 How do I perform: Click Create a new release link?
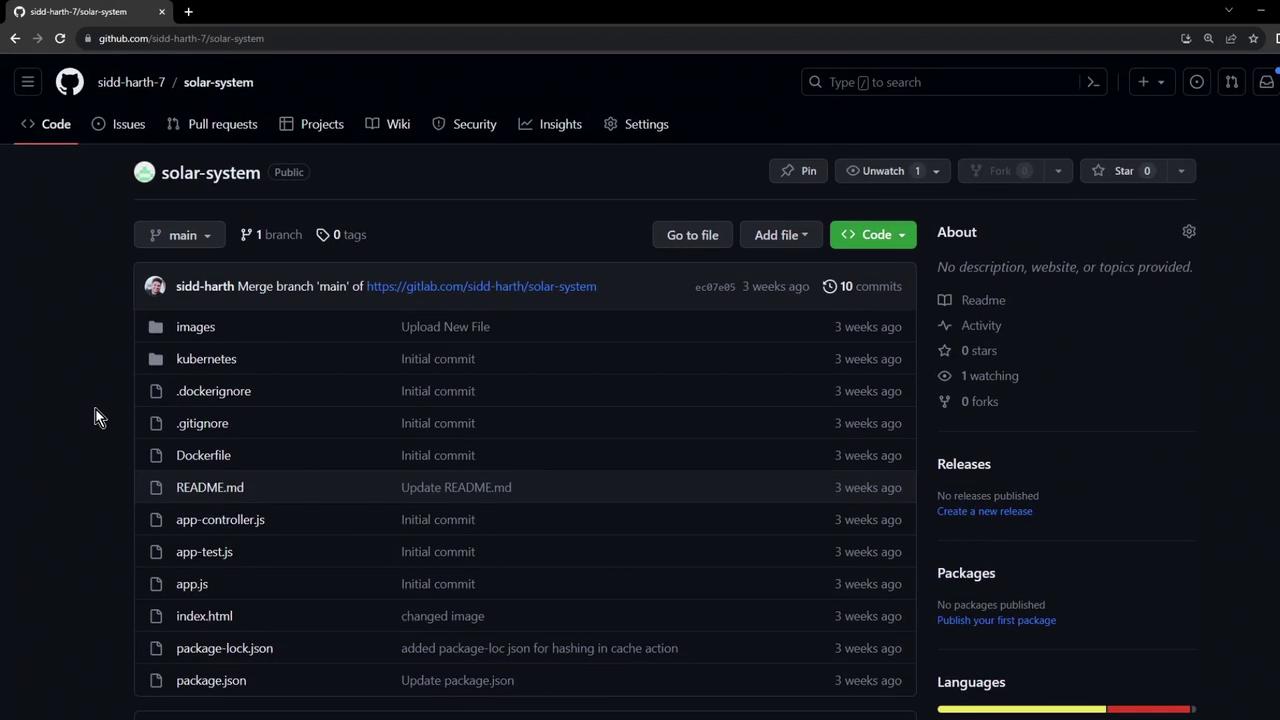coord(985,511)
